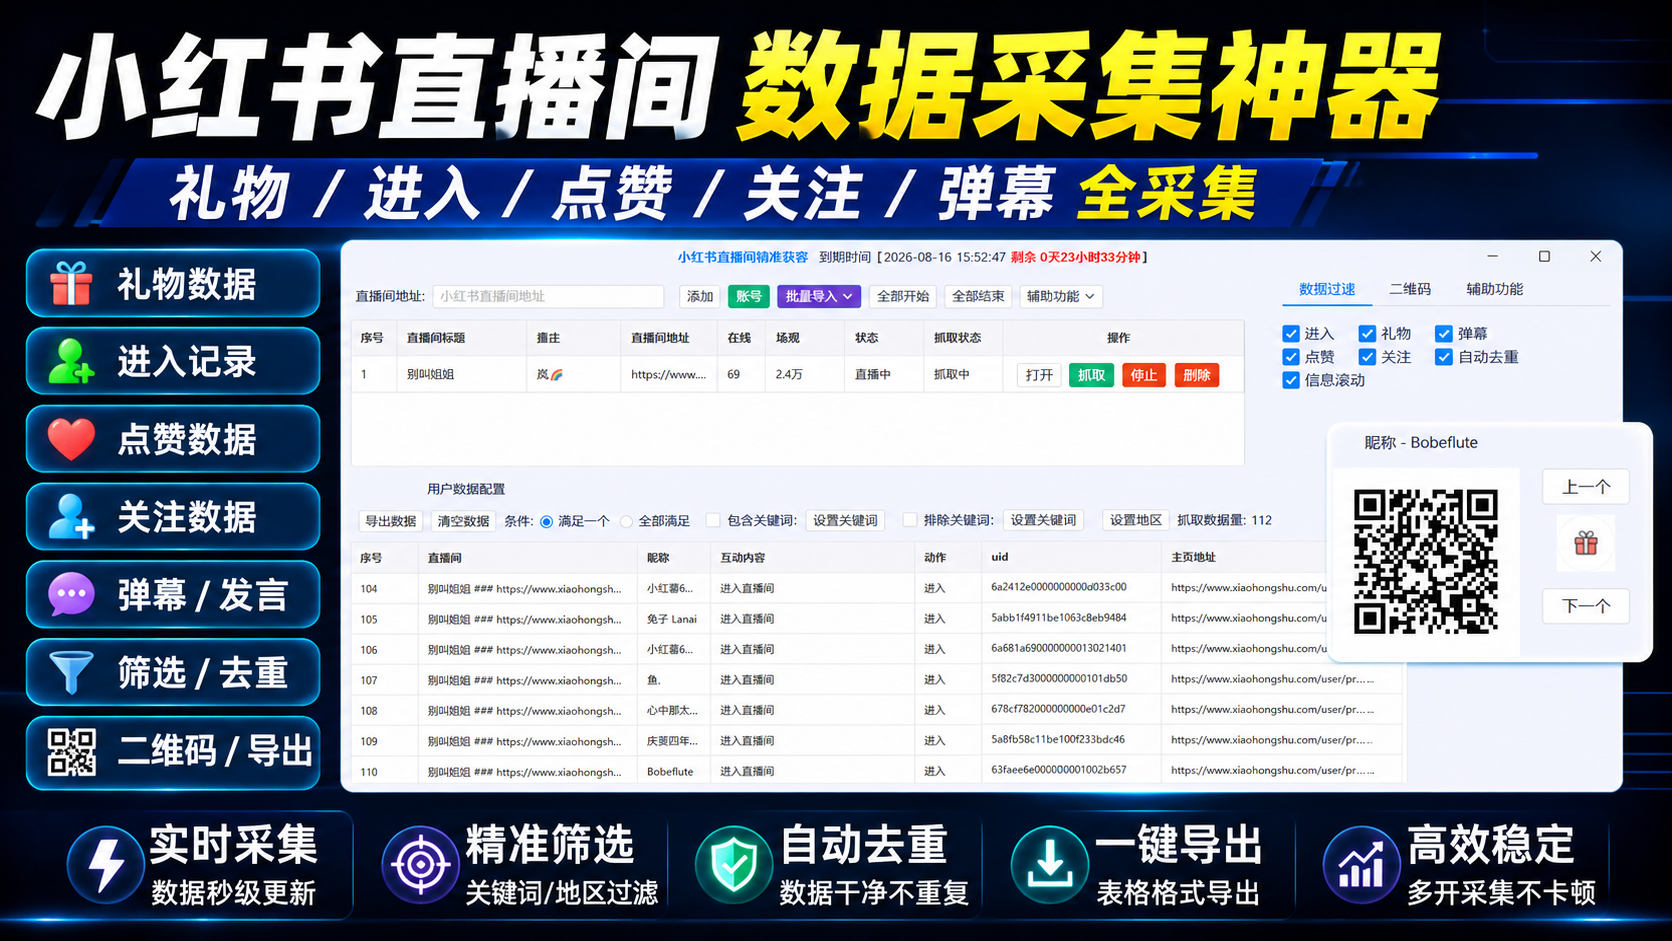Select the 满足一个 radio option
The width and height of the screenshot is (1672, 941).
547,521
